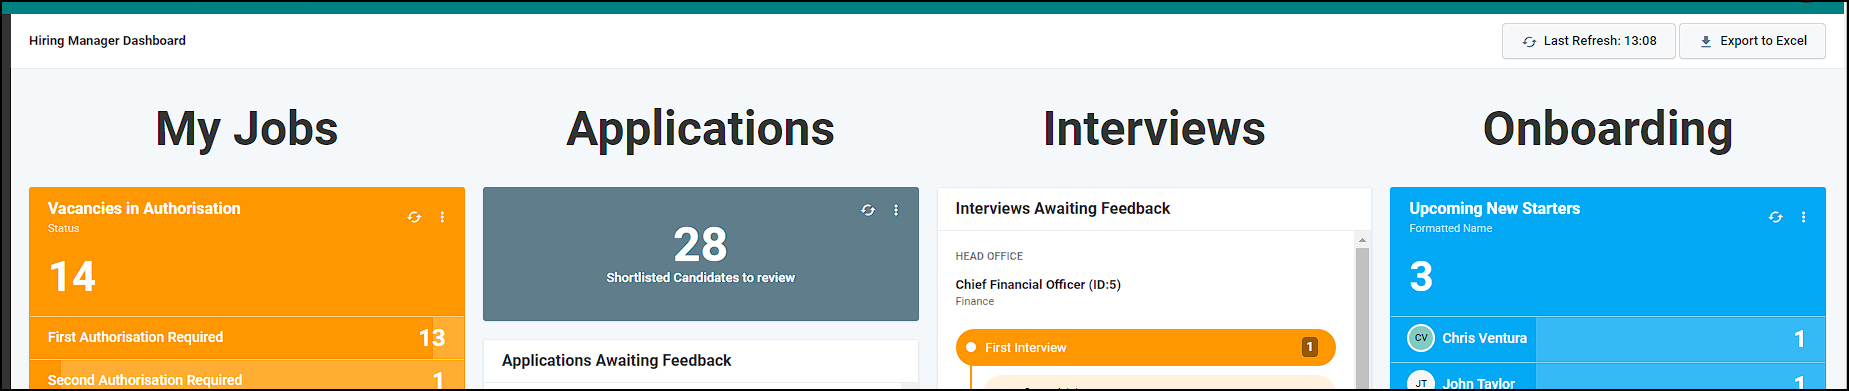Open Vacancies in Authorisation options menu

tap(442, 217)
